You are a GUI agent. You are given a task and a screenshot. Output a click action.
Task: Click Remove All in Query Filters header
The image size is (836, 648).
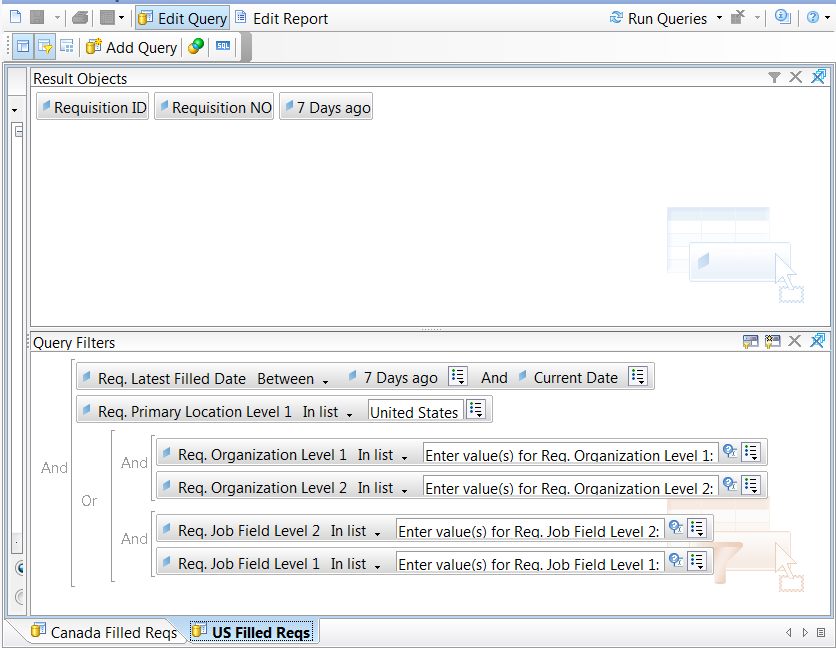point(817,341)
